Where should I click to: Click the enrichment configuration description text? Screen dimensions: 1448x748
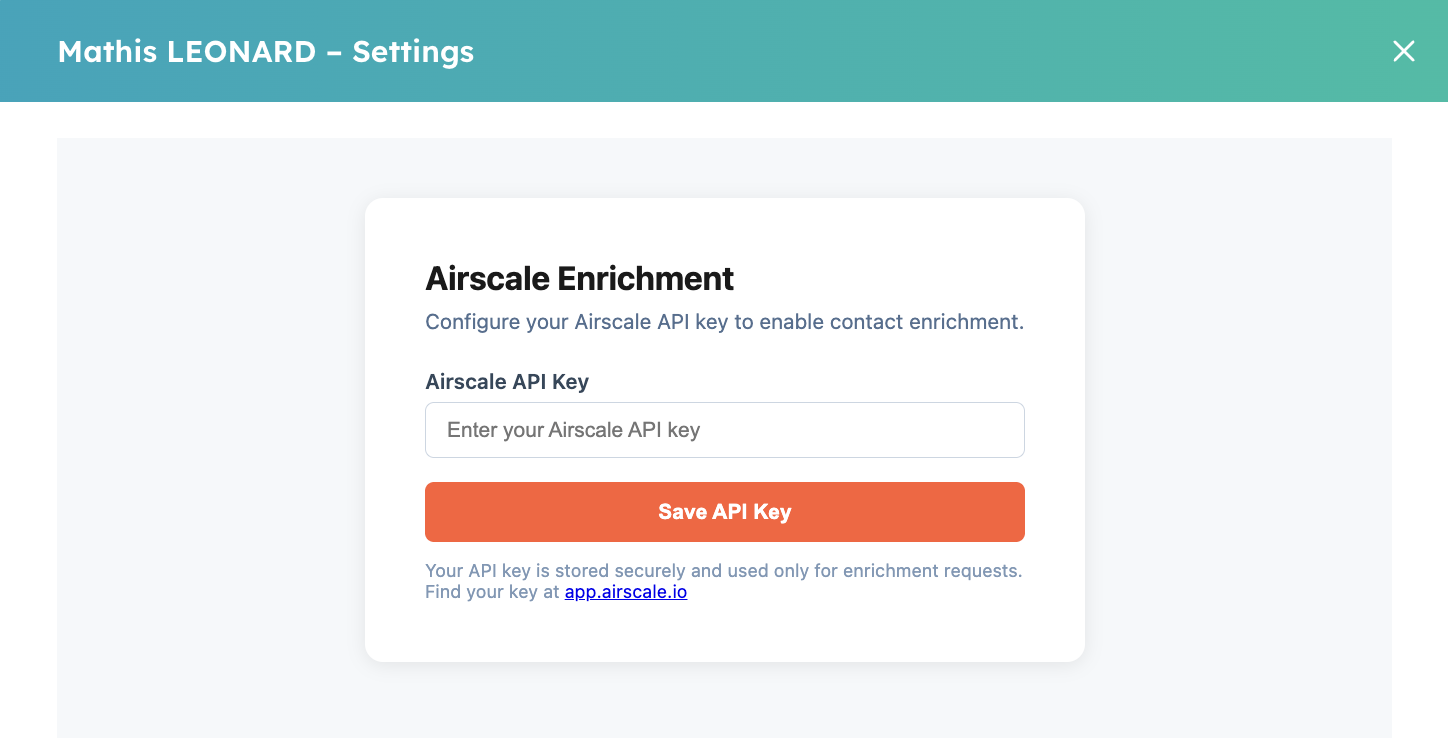(x=724, y=321)
